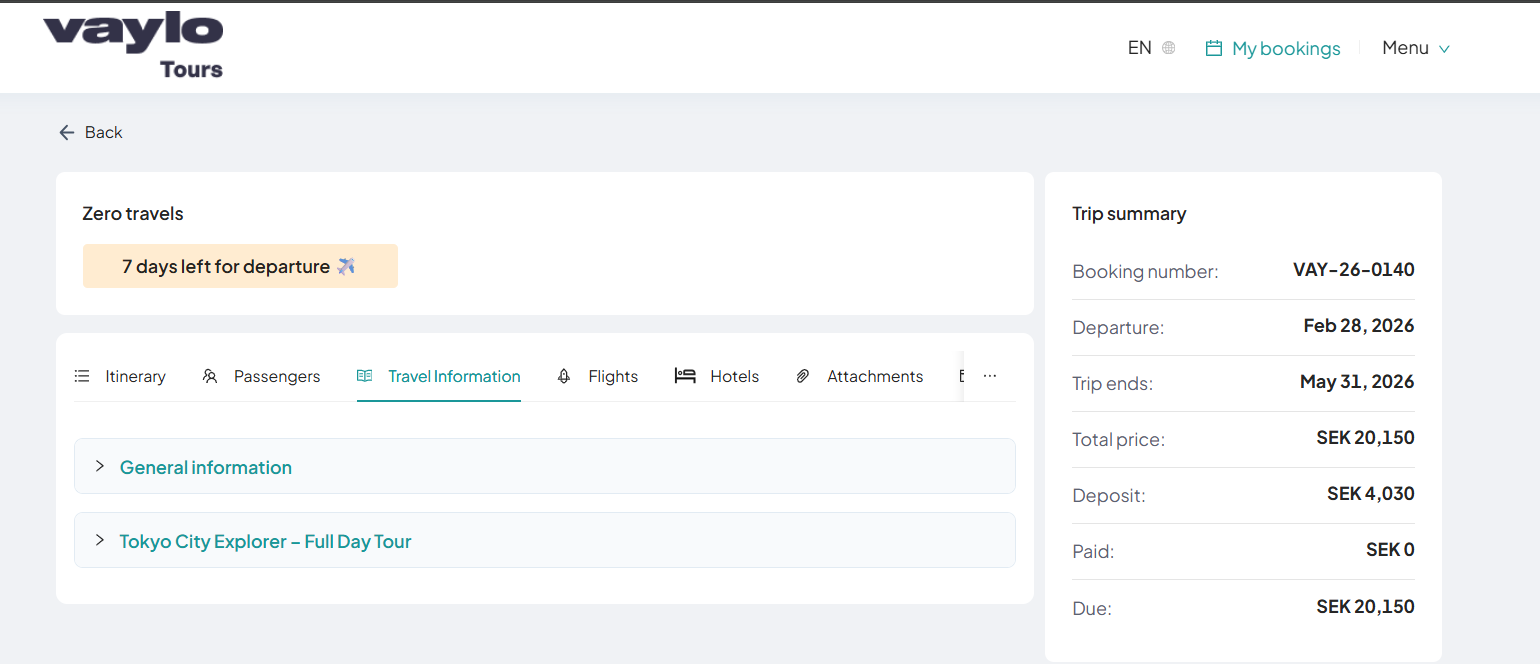Open the My bookings page
This screenshot has height=664, width=1540.
tap(1286, 47)
